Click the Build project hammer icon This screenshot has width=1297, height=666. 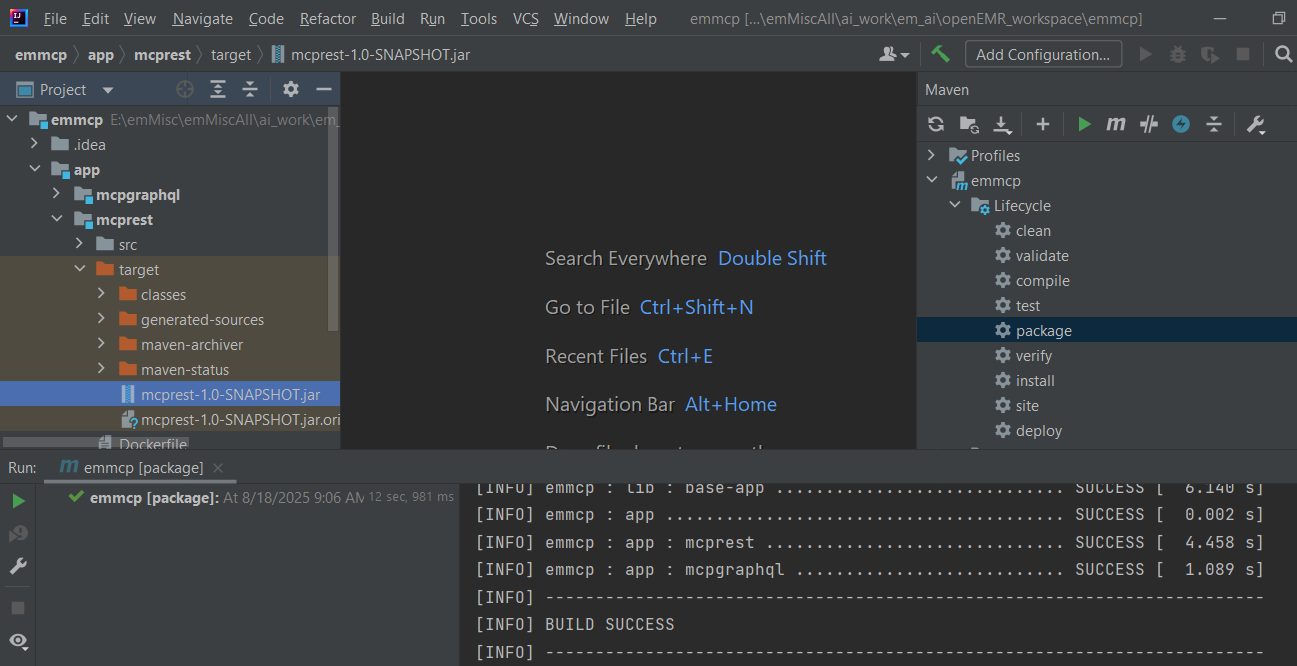point(940,54)
